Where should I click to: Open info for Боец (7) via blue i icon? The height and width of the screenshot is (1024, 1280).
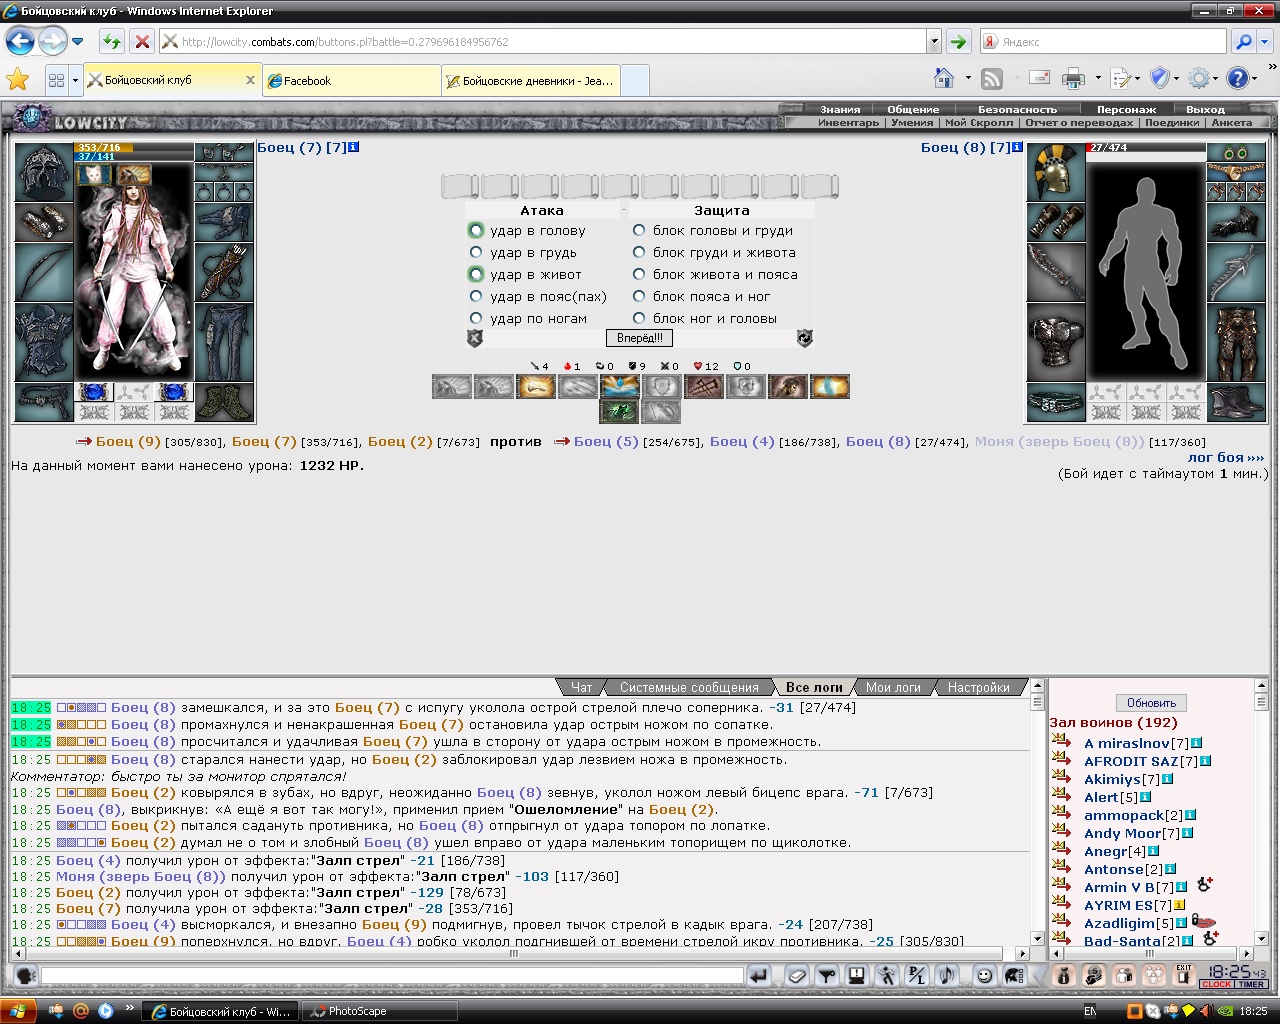pyautogui.click(x=353, y=147)
